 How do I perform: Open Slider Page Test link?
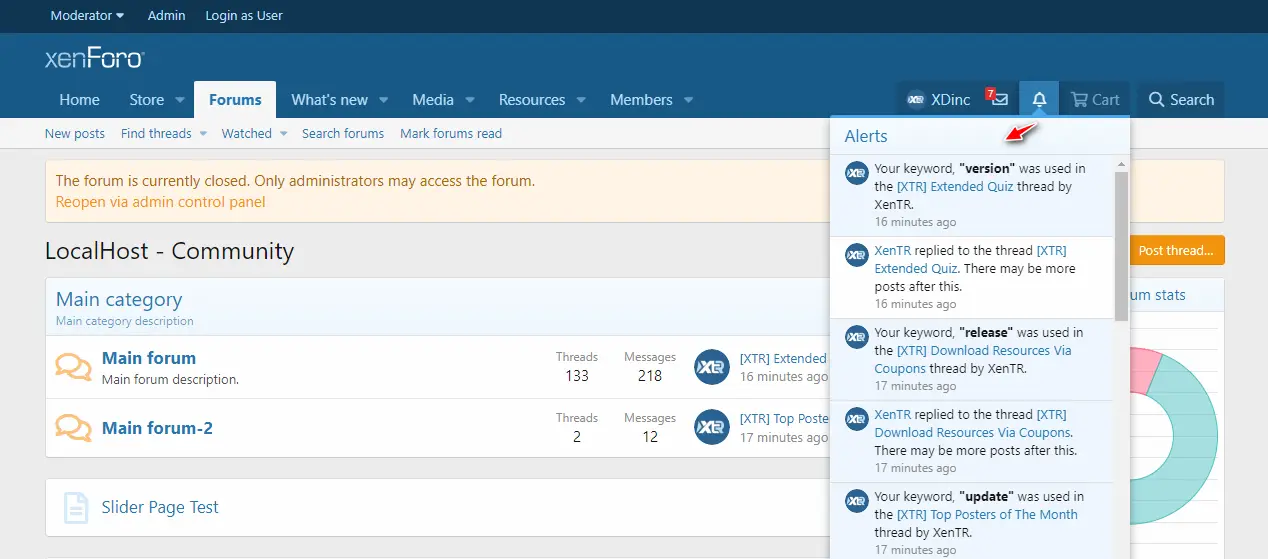(160, 507)
